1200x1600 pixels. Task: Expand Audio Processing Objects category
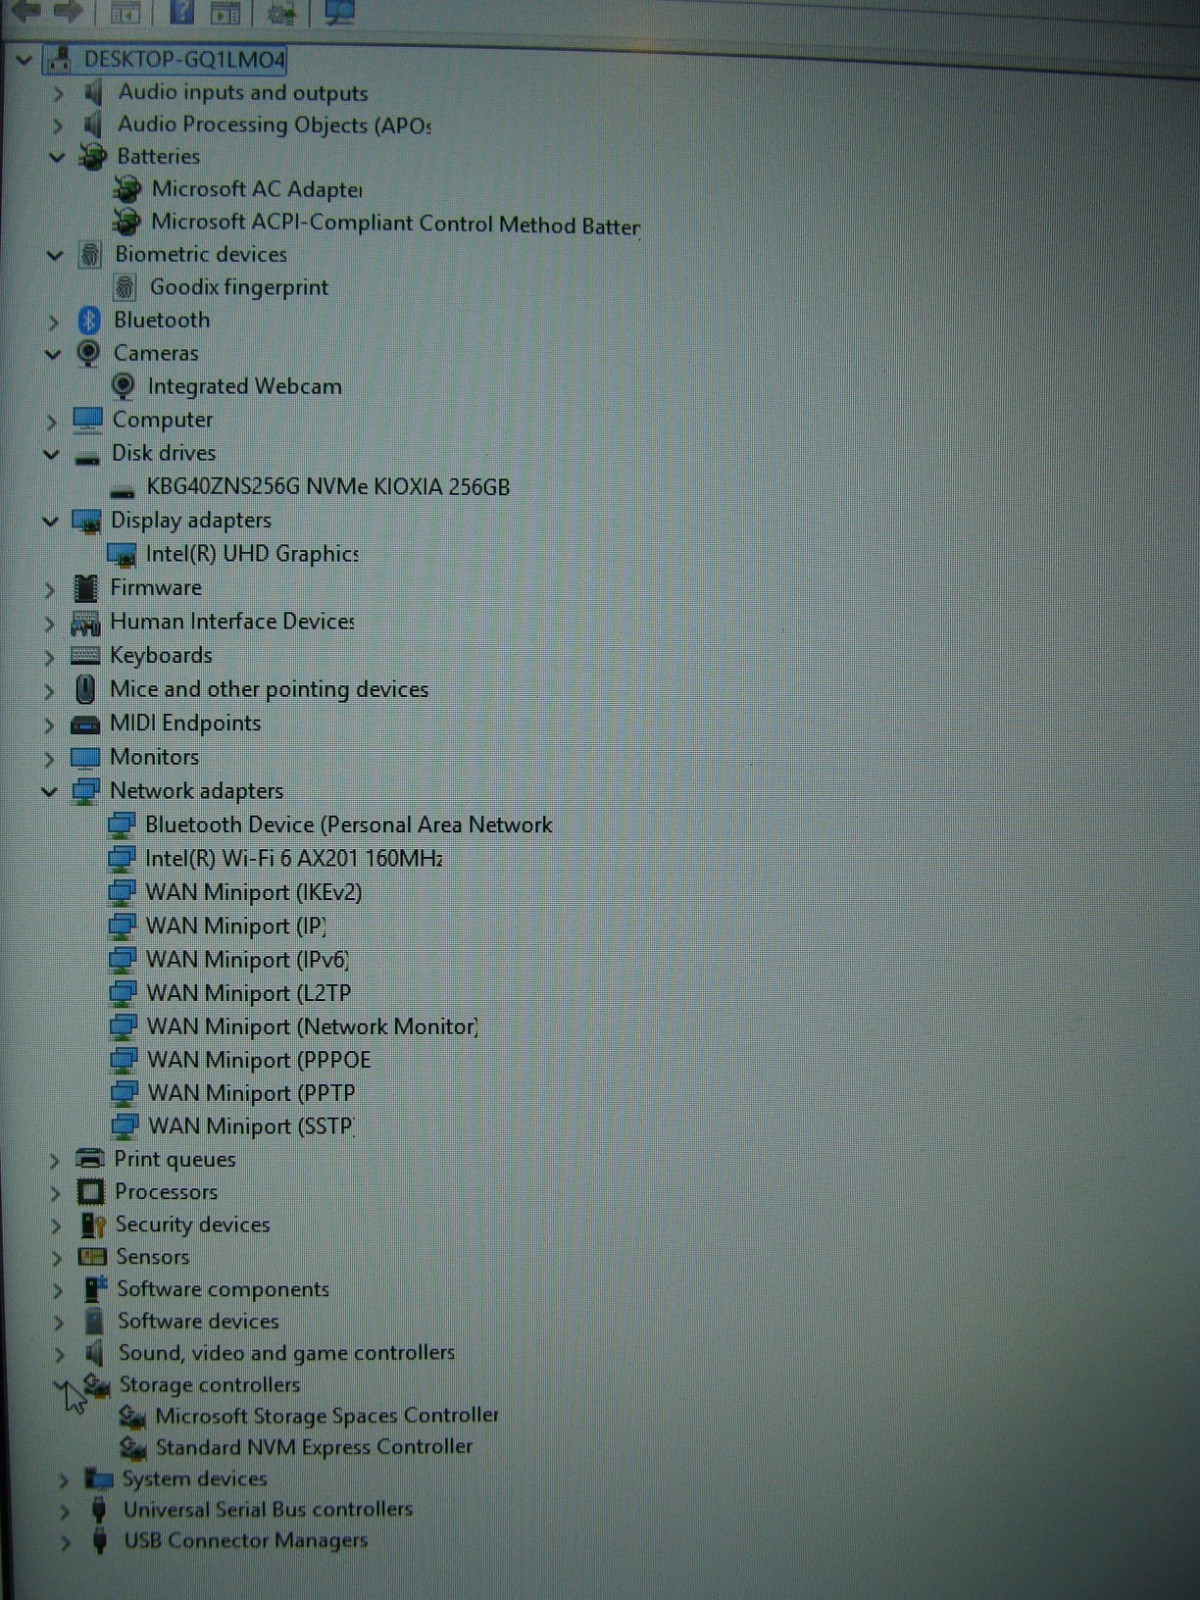[x=57, y=125]
